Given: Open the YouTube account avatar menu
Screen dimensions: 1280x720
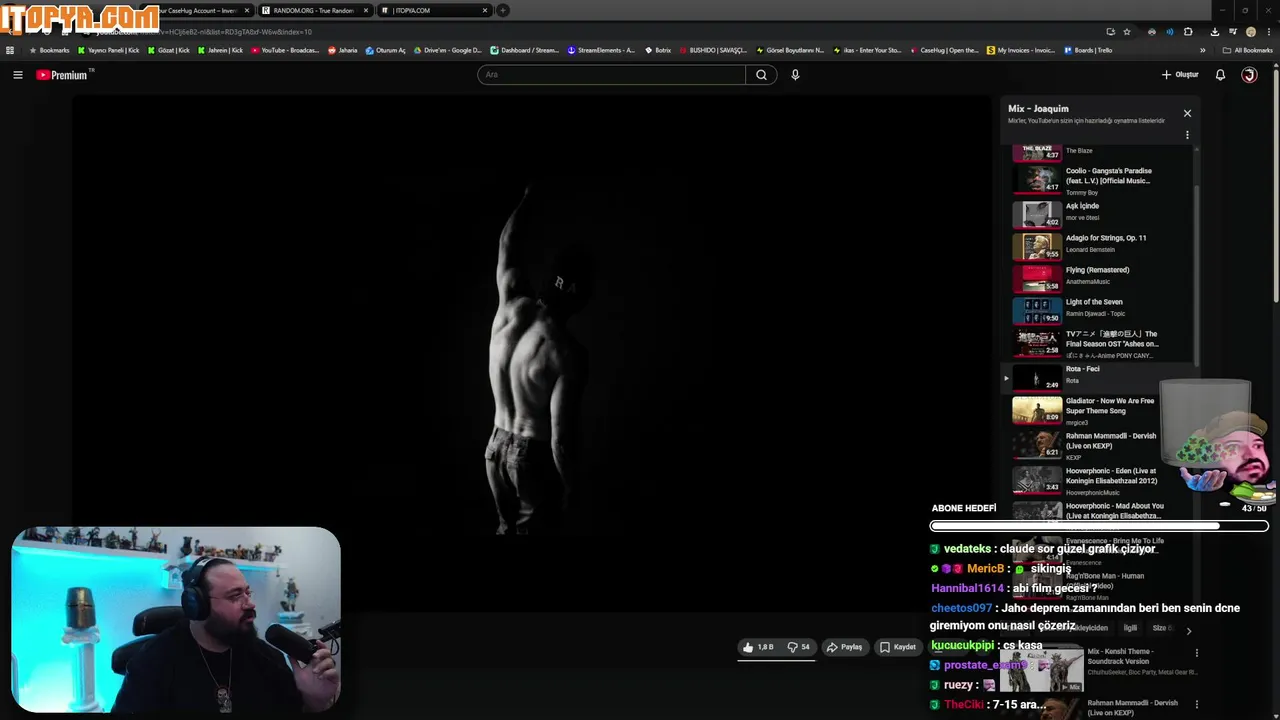Looking at the screenshot, I should 1249,75.
